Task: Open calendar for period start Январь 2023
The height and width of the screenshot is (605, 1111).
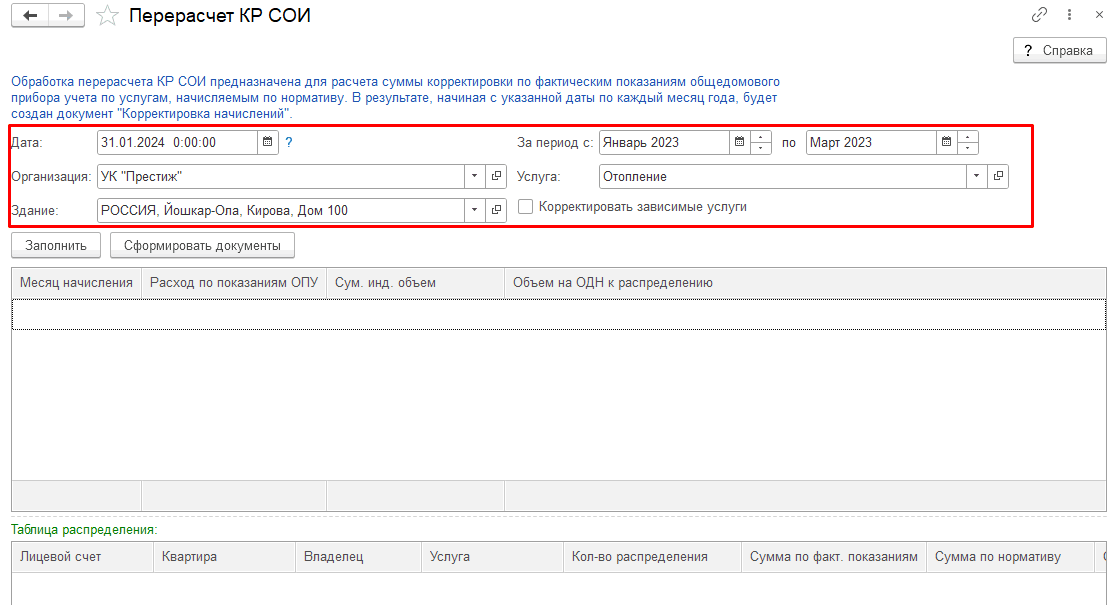Action: [x=740, y=143]
